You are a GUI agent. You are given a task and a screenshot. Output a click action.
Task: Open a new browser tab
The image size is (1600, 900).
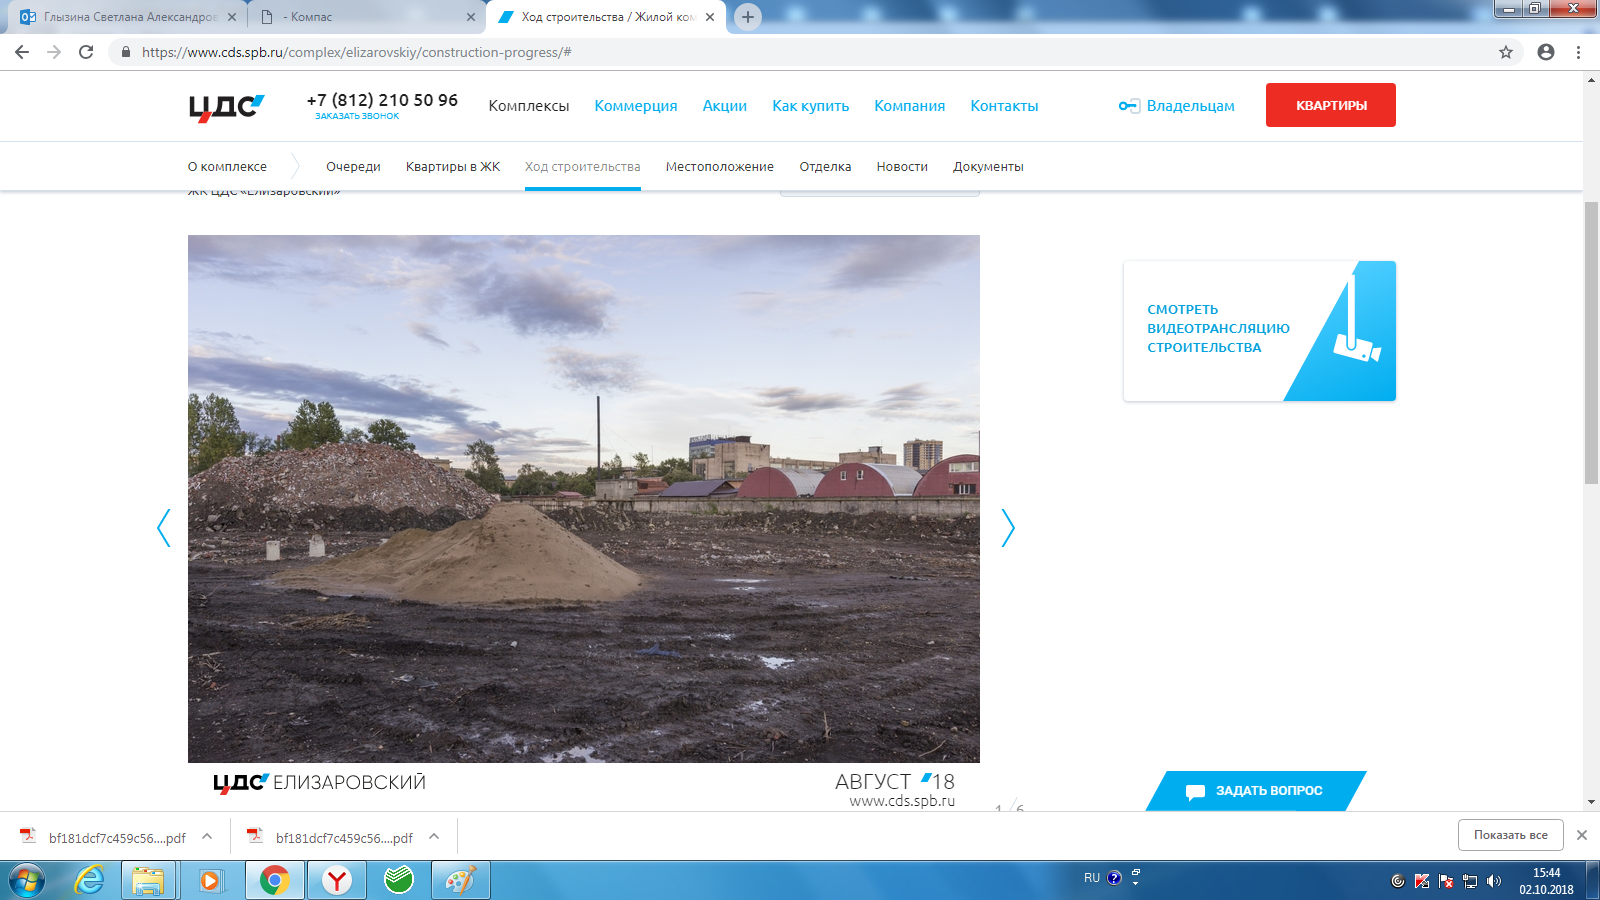[747, 17]
